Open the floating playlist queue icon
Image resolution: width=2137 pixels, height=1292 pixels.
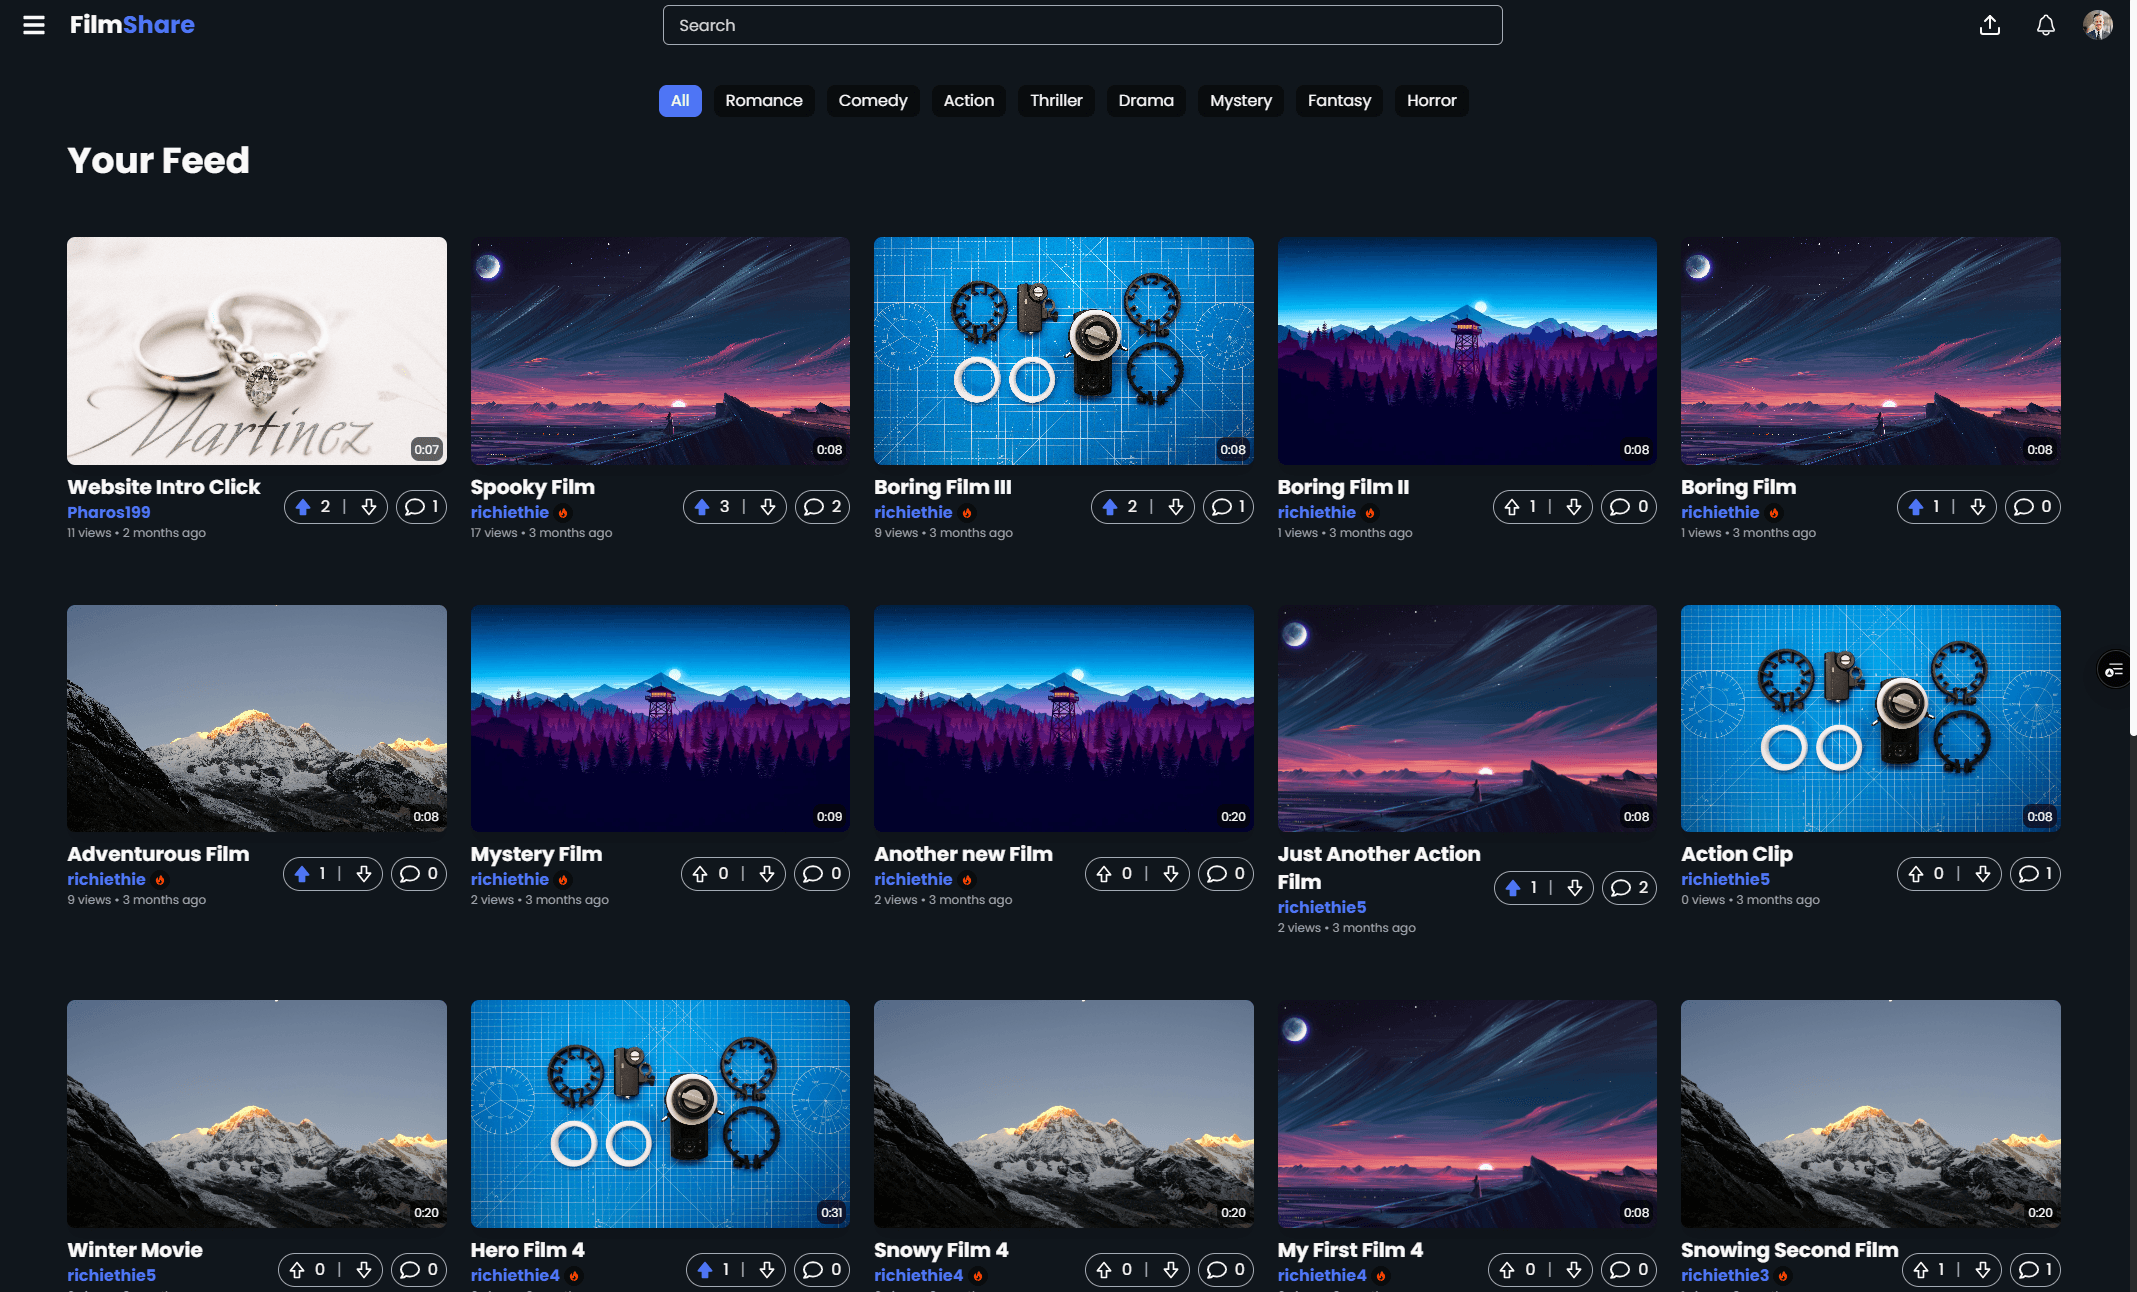click(x=2114, y=670)
